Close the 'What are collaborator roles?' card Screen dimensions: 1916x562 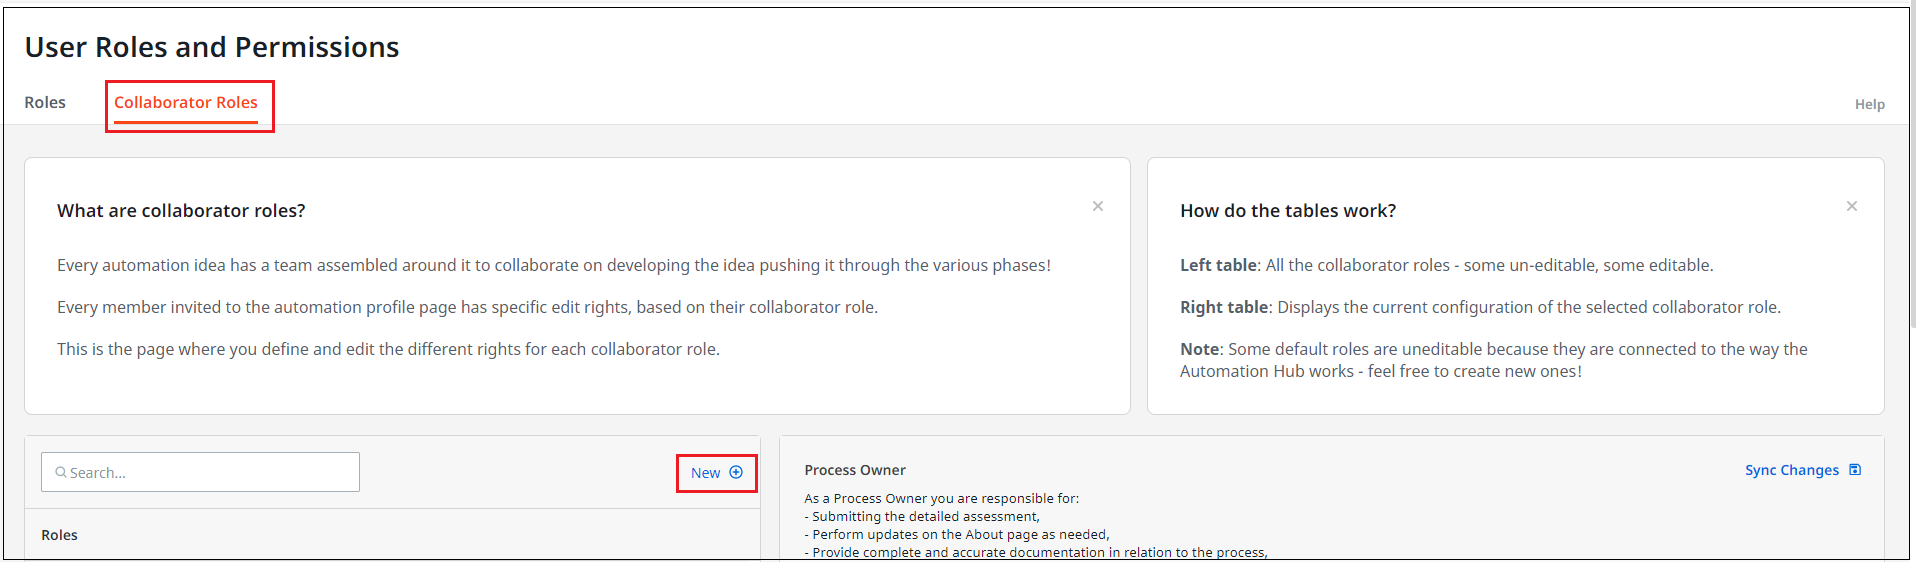(x=1098, y=206)
